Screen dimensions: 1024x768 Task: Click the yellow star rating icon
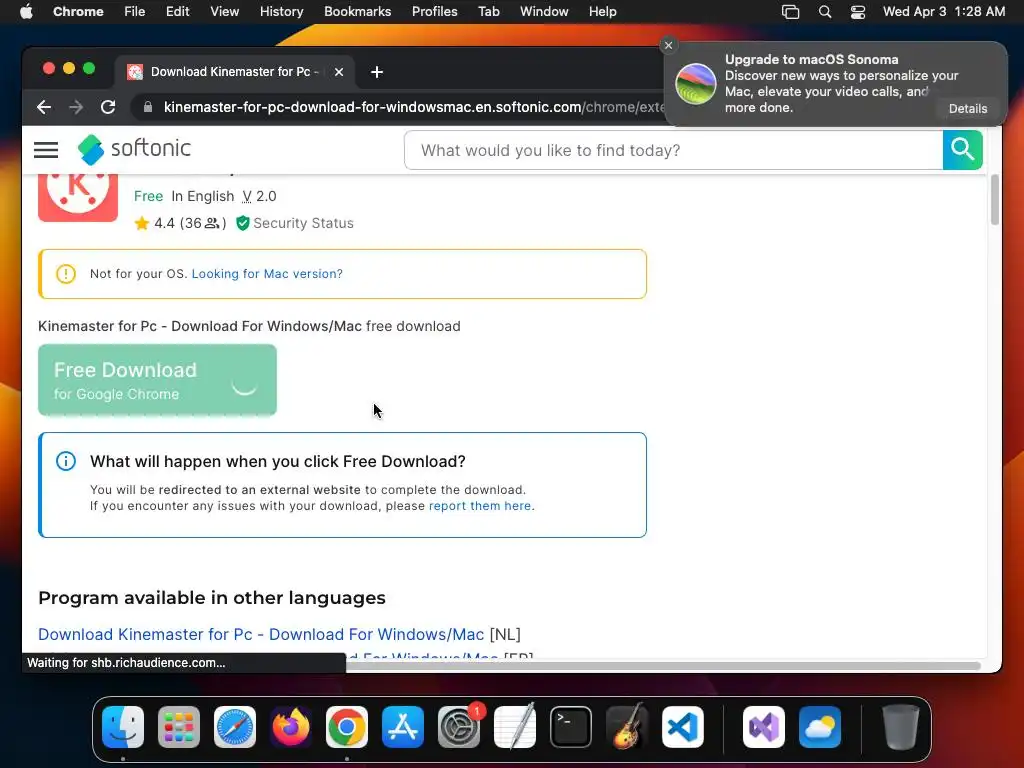(142, 223)
